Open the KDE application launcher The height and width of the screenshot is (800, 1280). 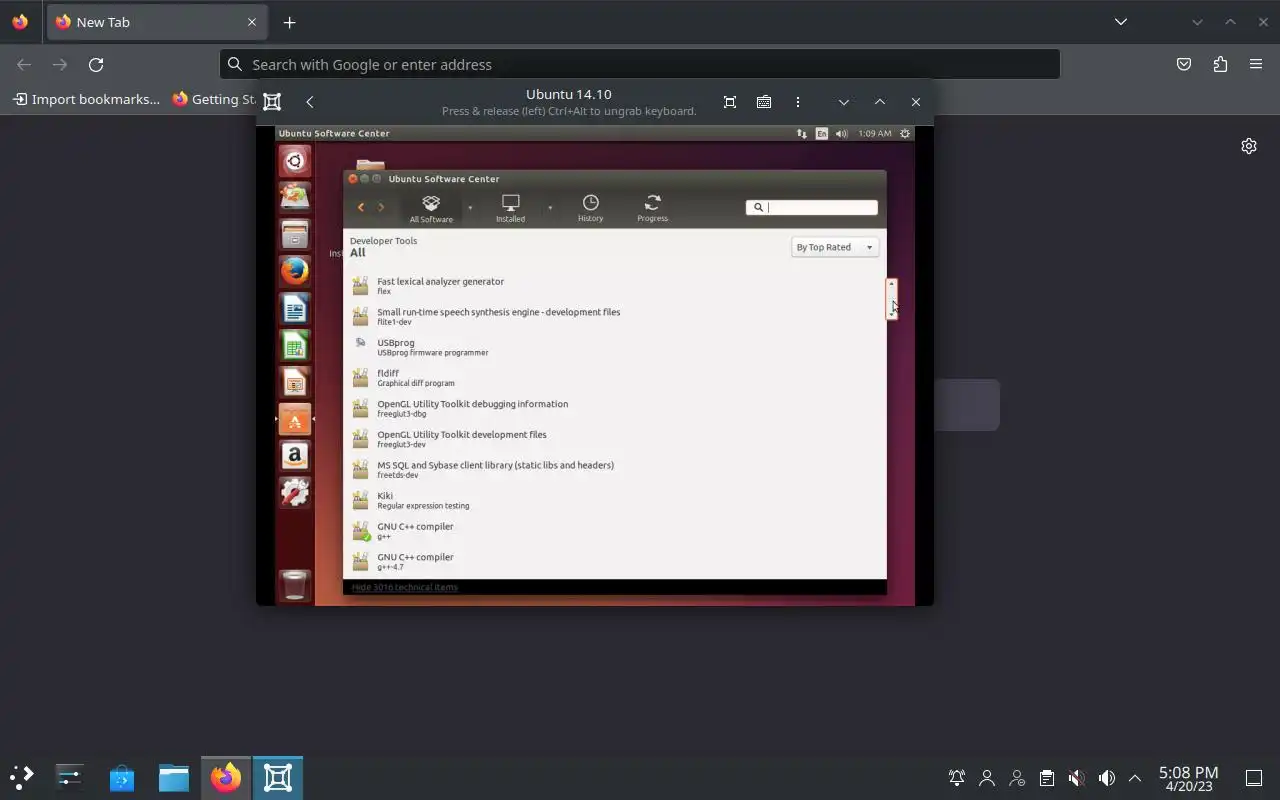click(21, 777)
